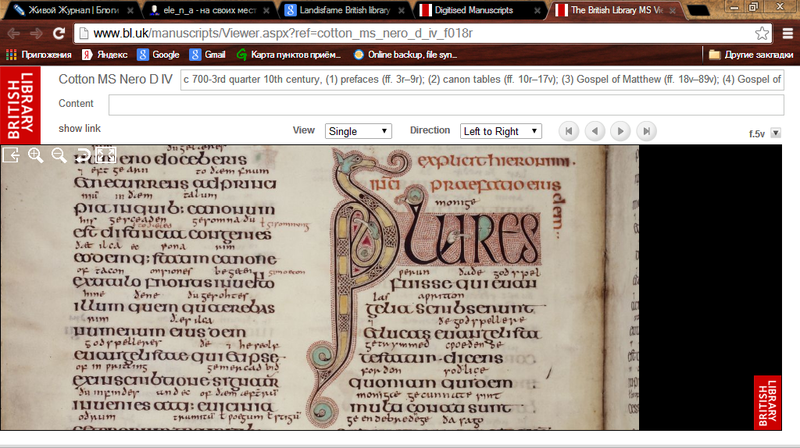Screen dimensions: 800x448
Task: Bookmark this page with the star
Action: 762,33
